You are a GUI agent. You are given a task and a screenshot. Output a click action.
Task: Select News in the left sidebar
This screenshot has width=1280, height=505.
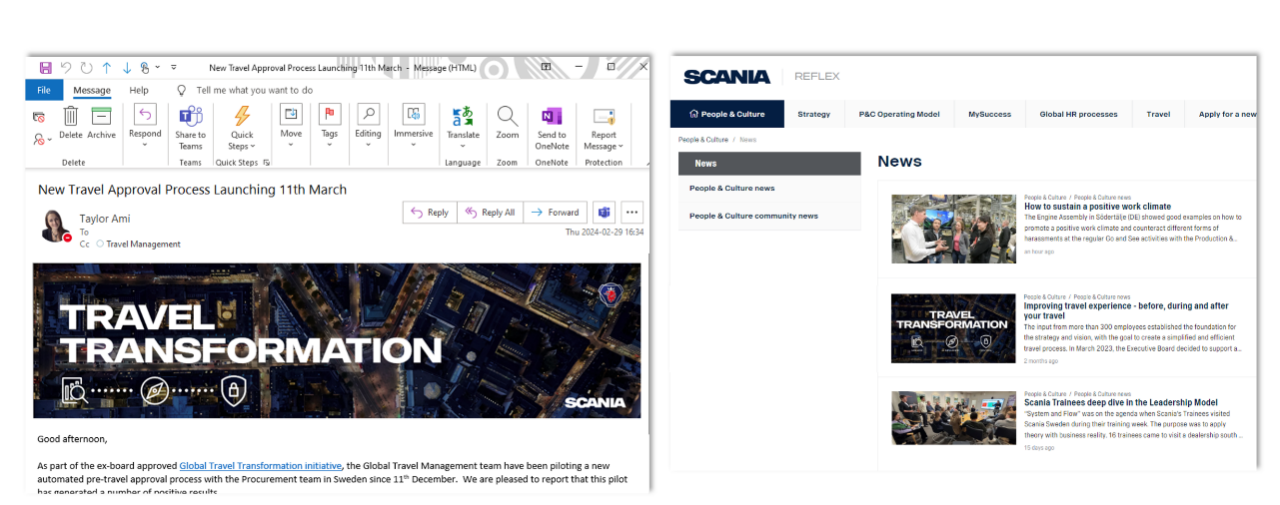[x=769, y=163]
